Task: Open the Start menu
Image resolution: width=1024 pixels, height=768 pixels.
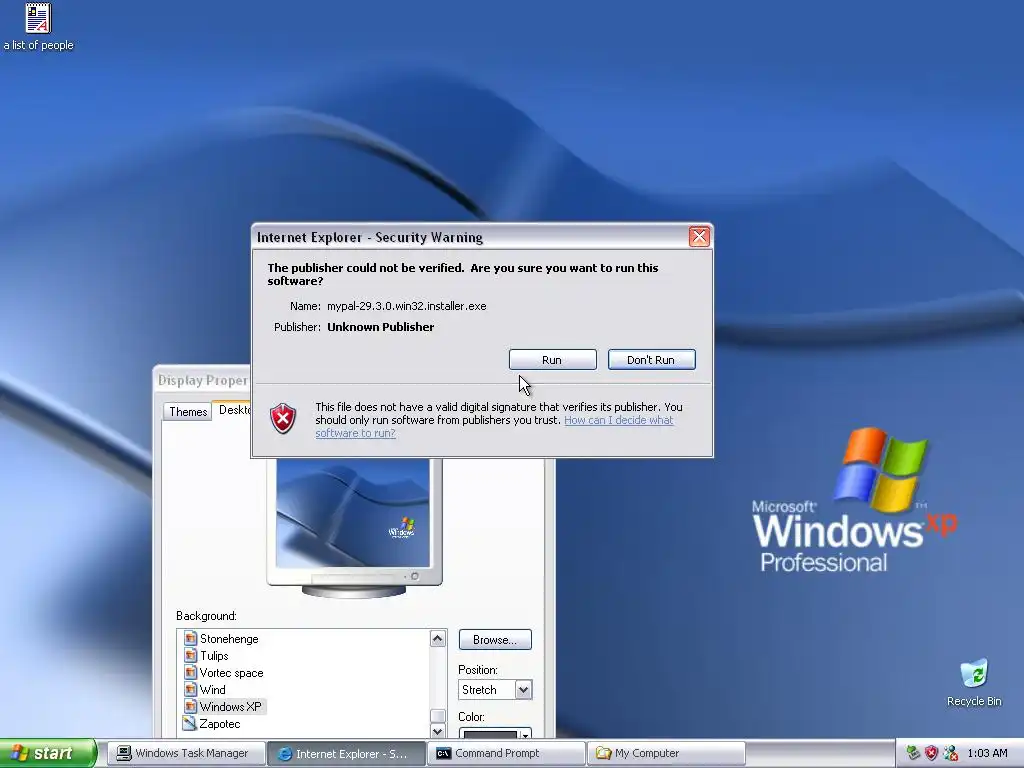Action: pyautogui.click(x=47, y=753)
